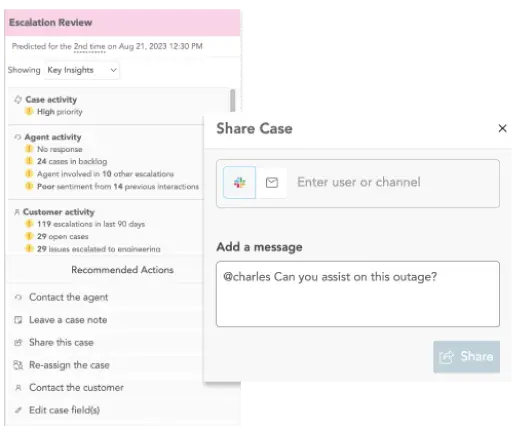Screen dimensions: 516x430
Task: Click the Agent activity headset icon
Action: 18,137
